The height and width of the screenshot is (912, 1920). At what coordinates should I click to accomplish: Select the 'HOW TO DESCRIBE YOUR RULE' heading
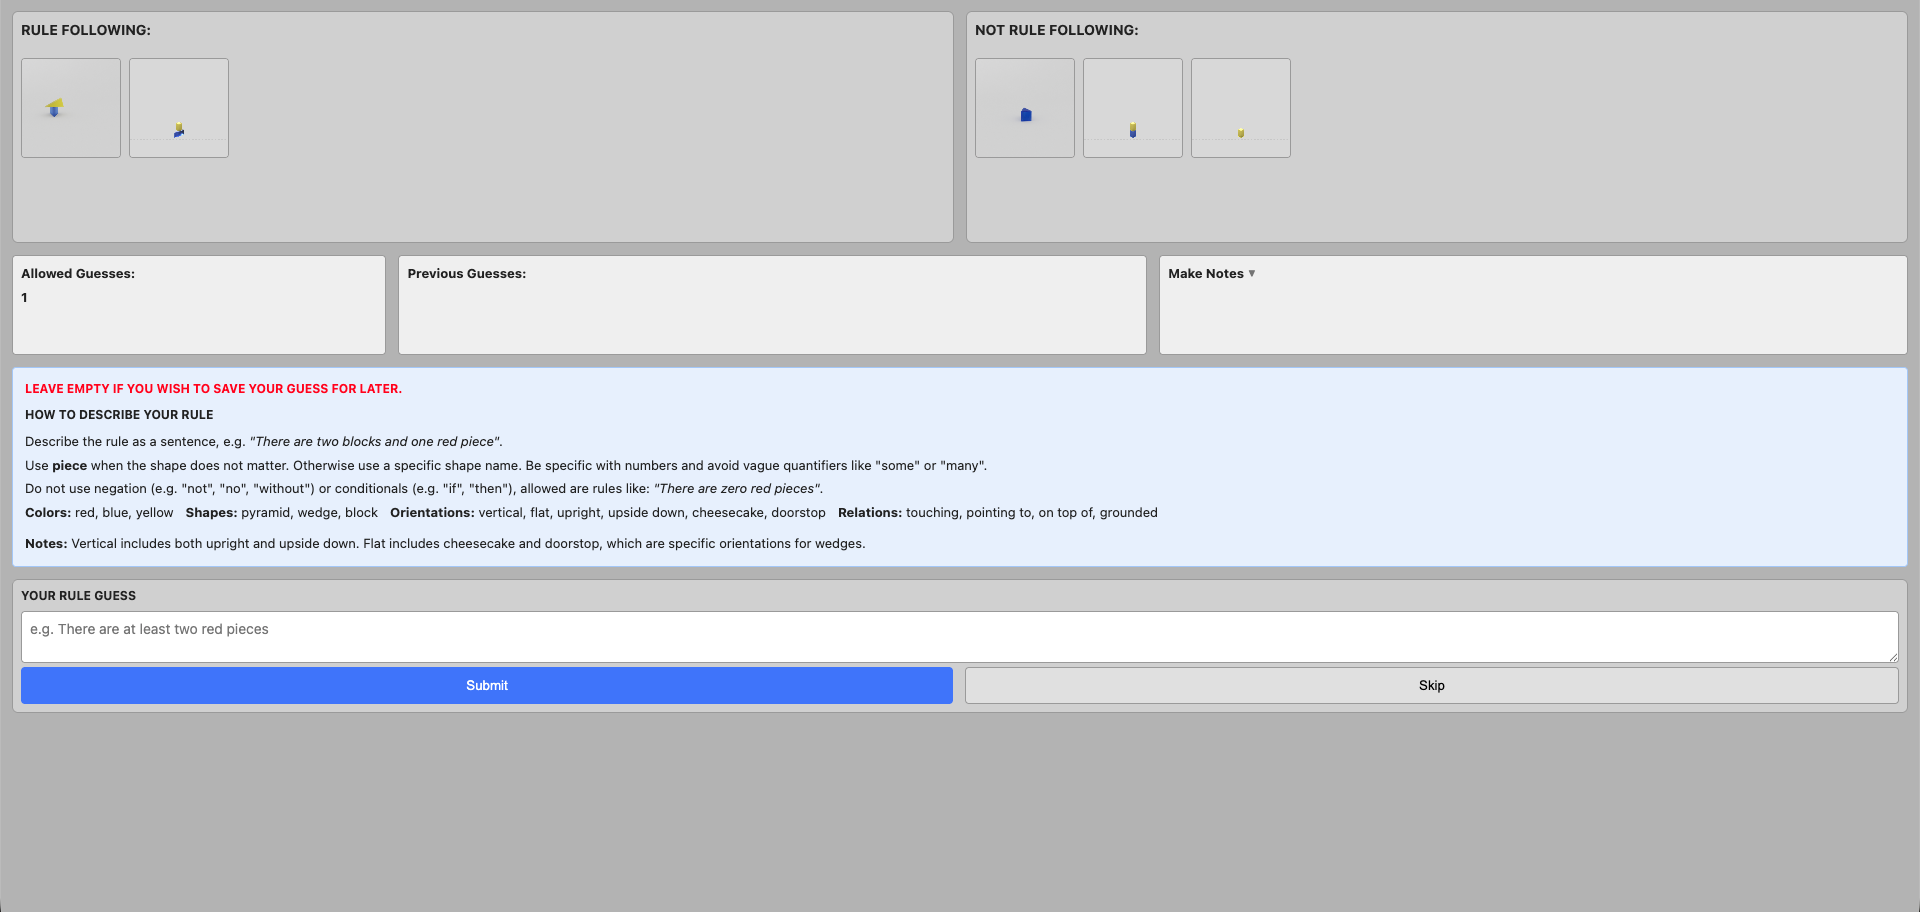point(119,415)
